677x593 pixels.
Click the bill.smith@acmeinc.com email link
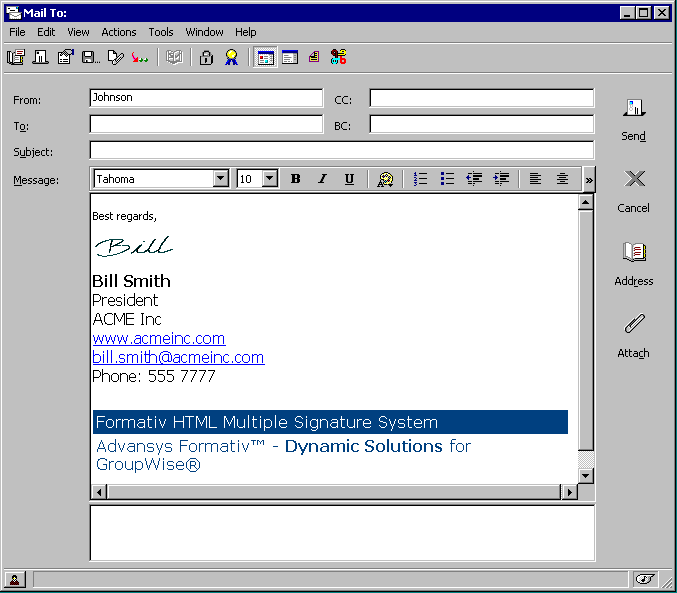(178, 357)
